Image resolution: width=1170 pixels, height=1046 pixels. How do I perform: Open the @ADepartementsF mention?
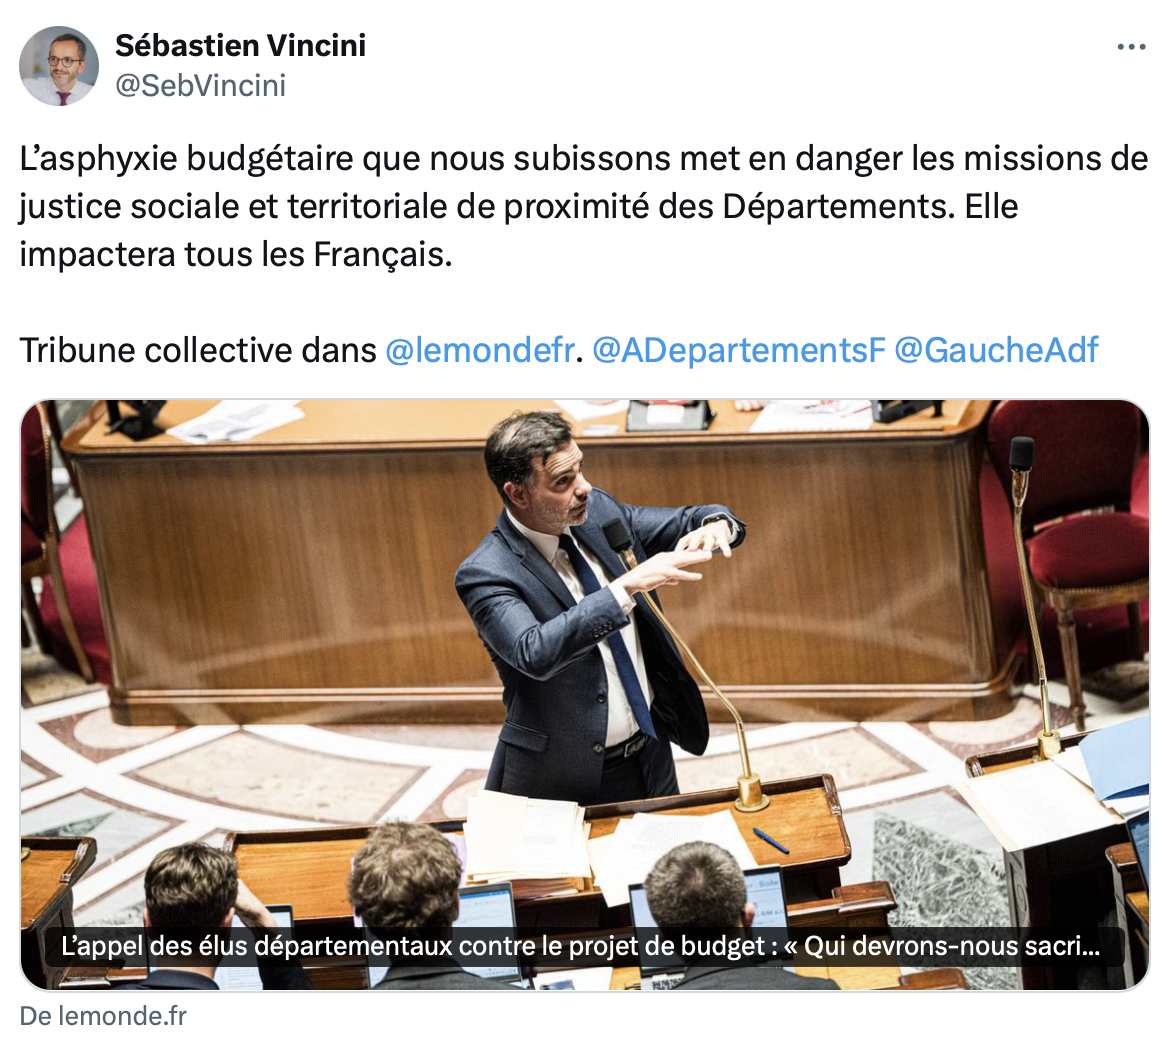739,350
